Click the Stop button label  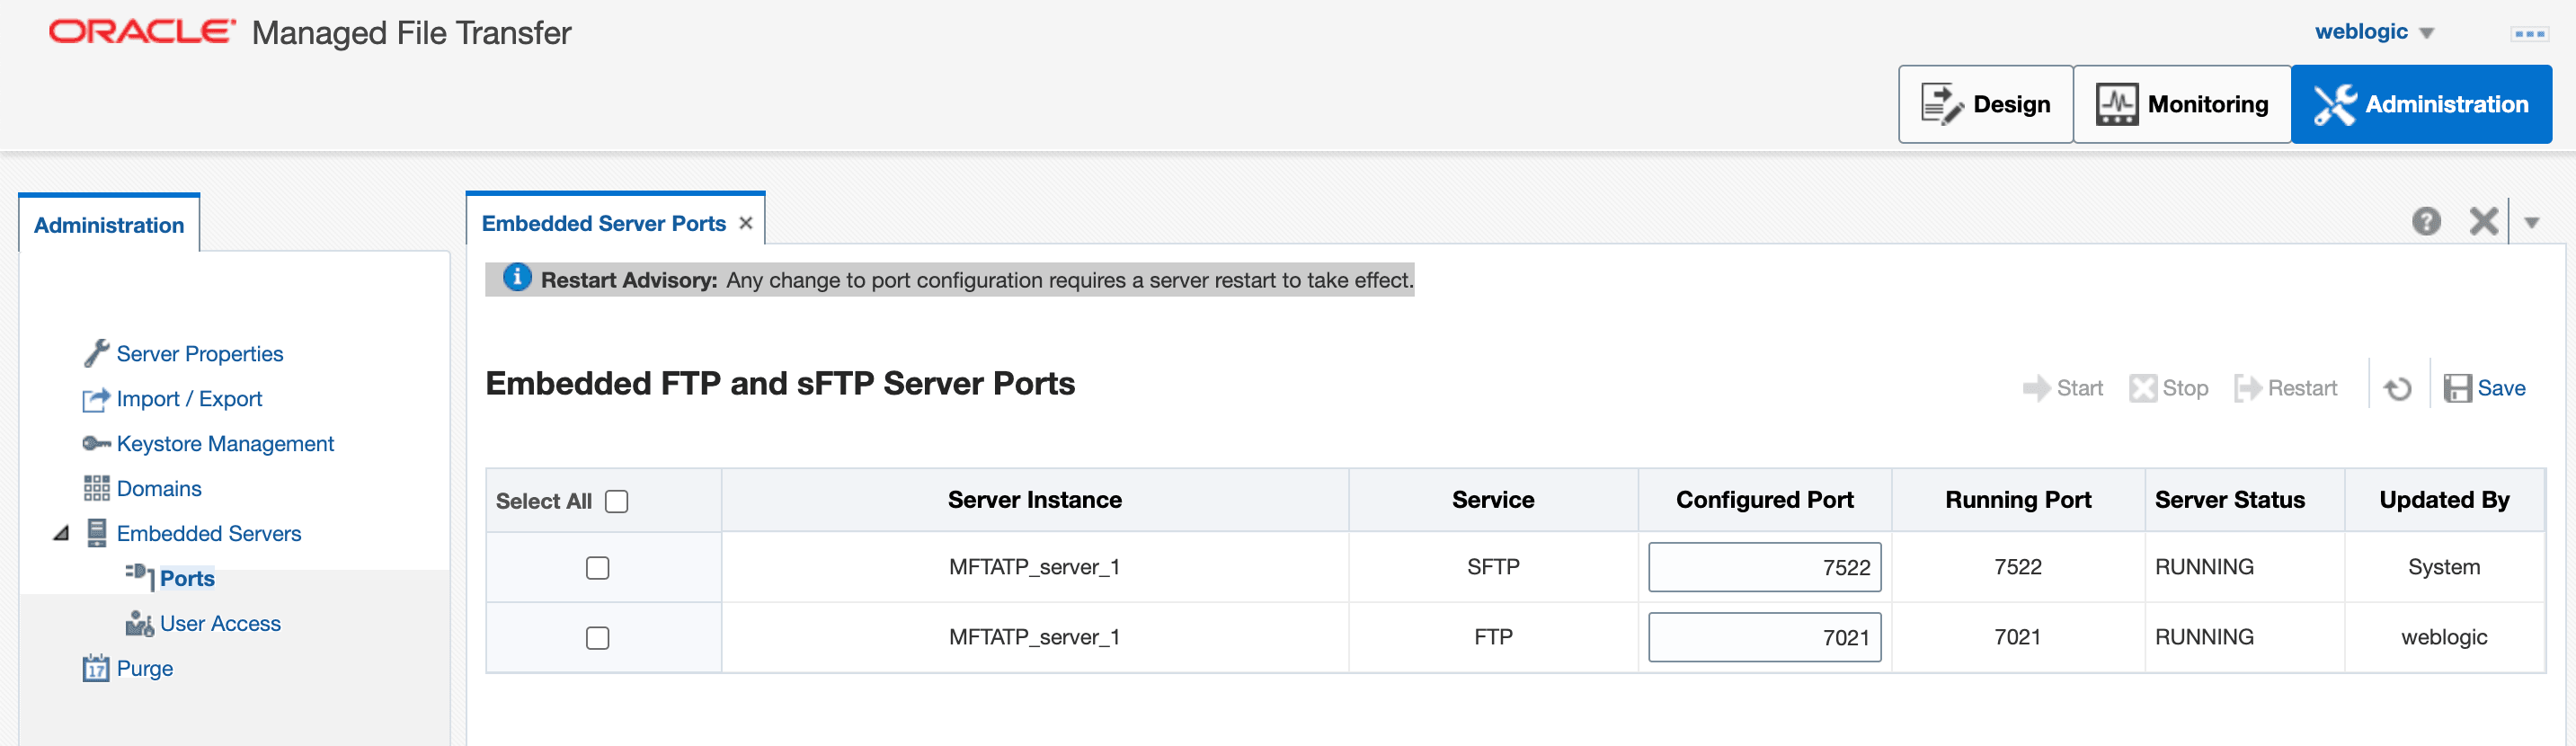click(x=2185, y=388)
